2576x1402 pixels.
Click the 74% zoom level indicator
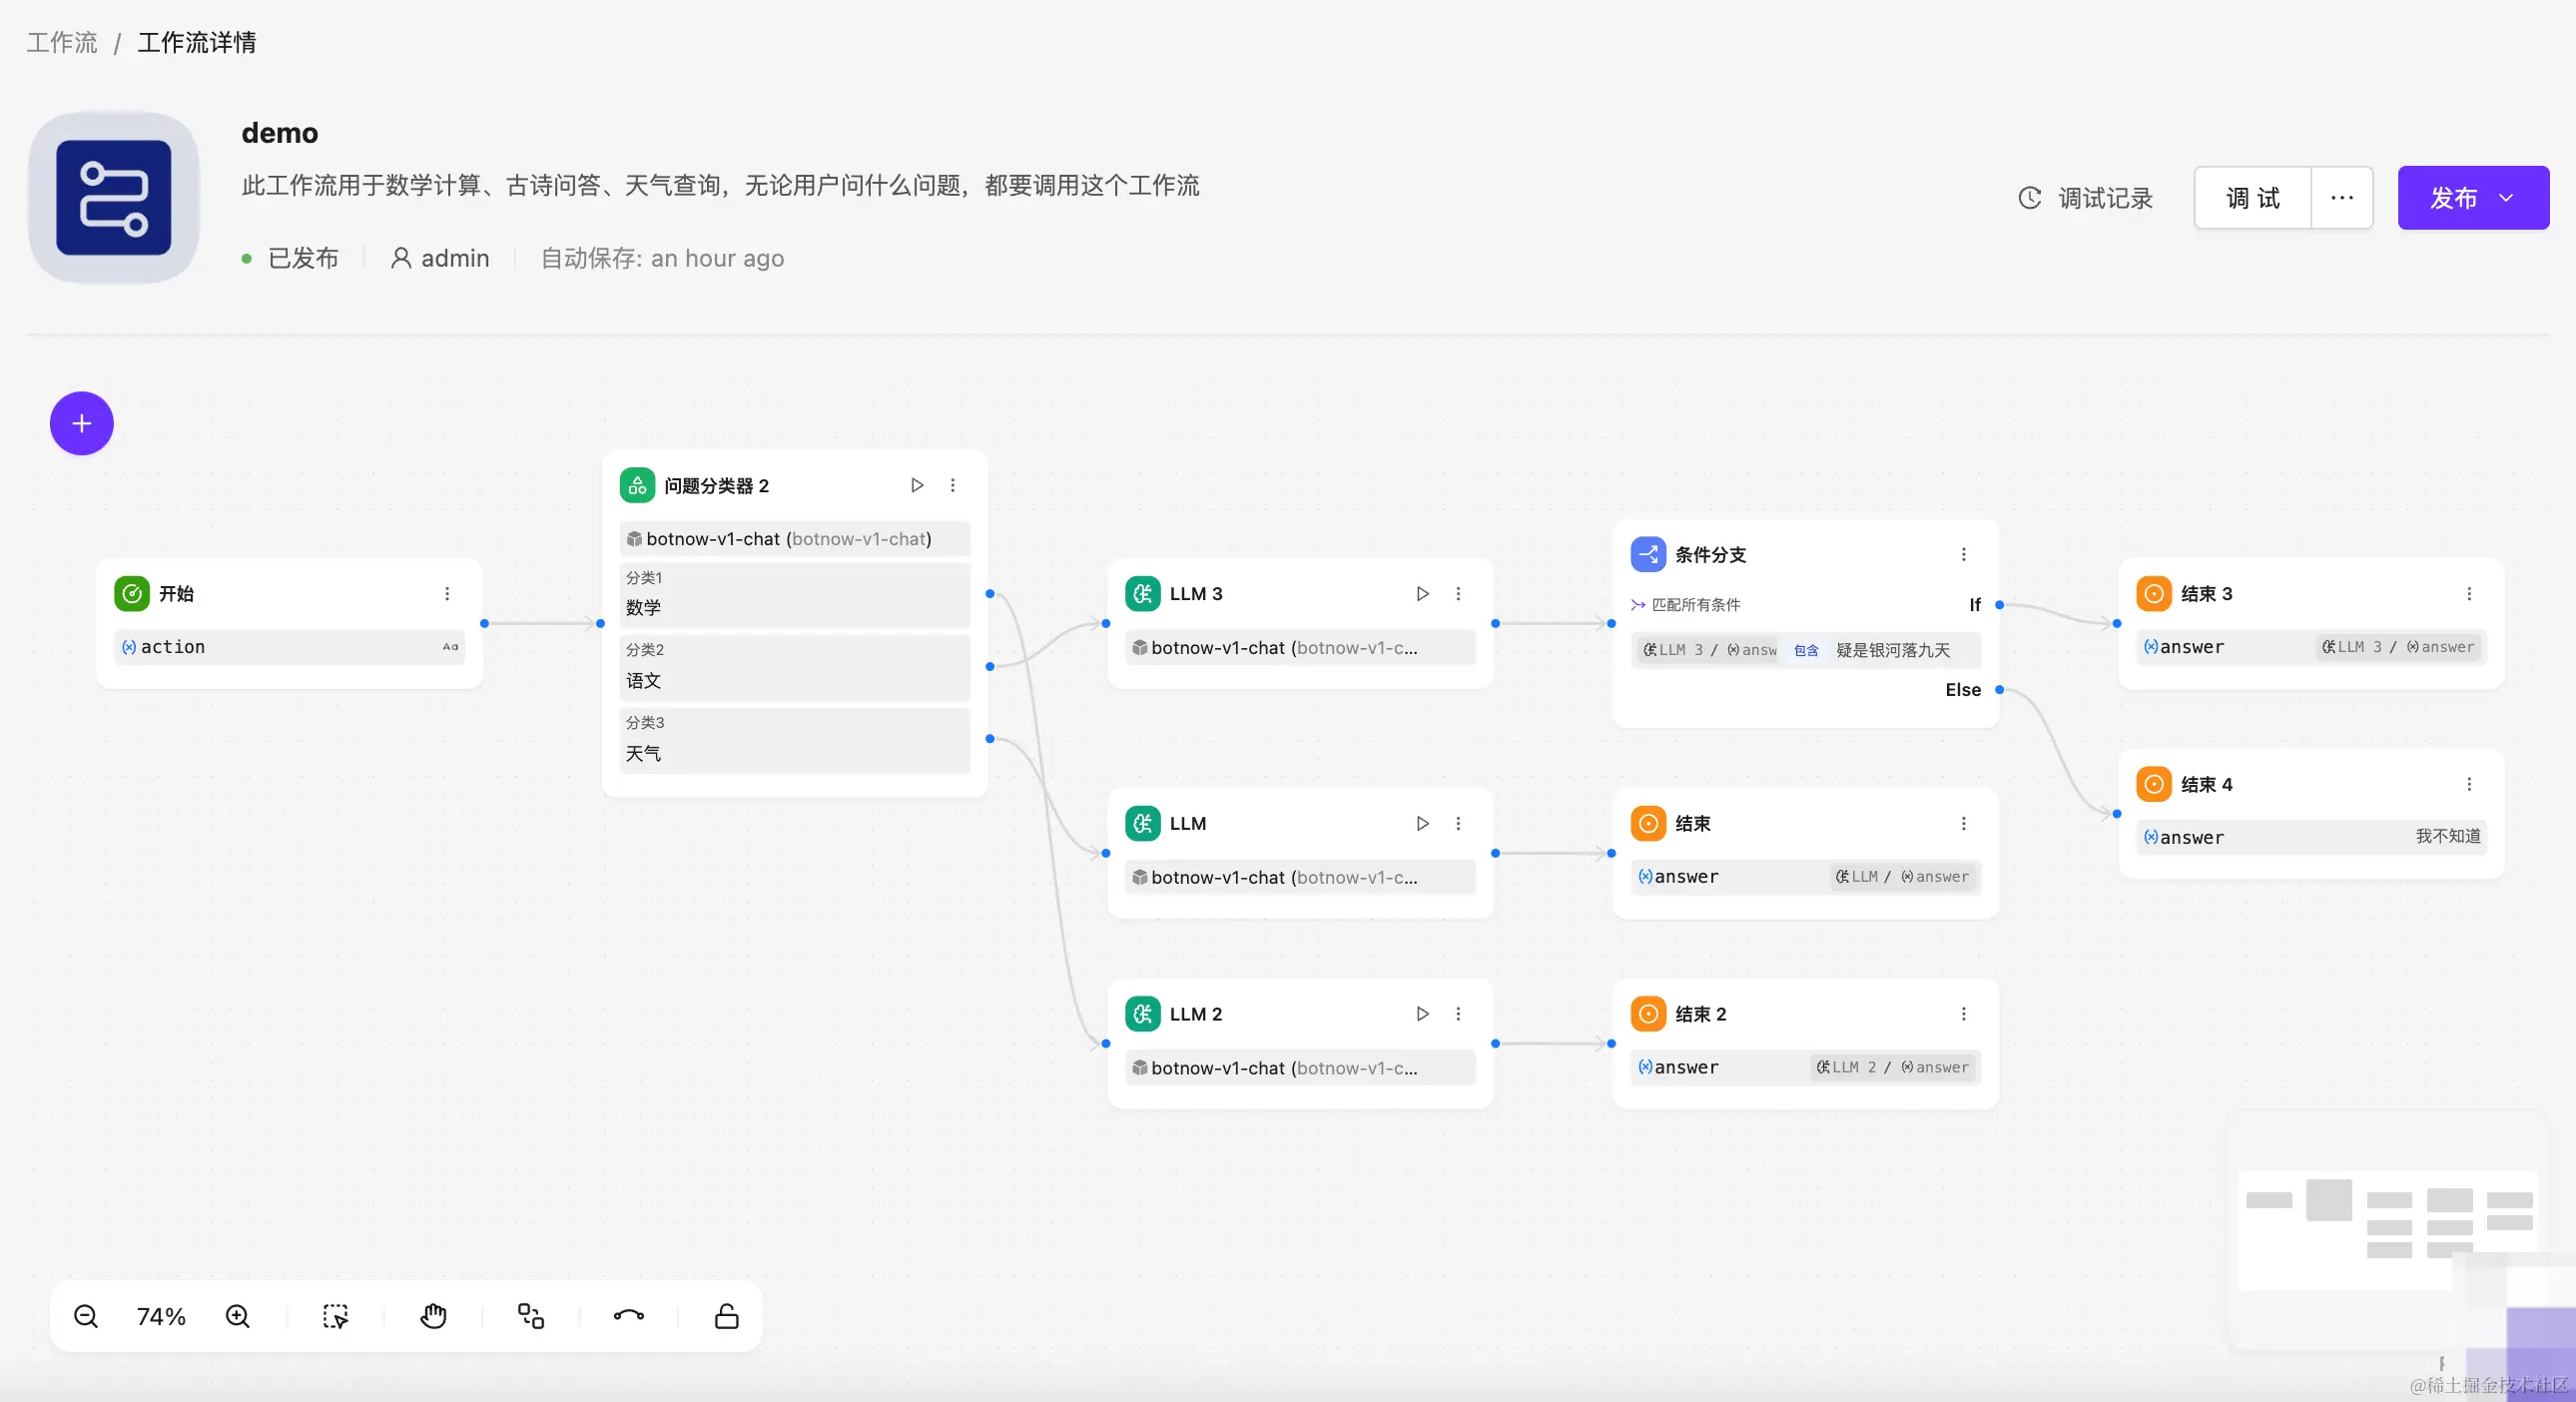coord(160,1316)
